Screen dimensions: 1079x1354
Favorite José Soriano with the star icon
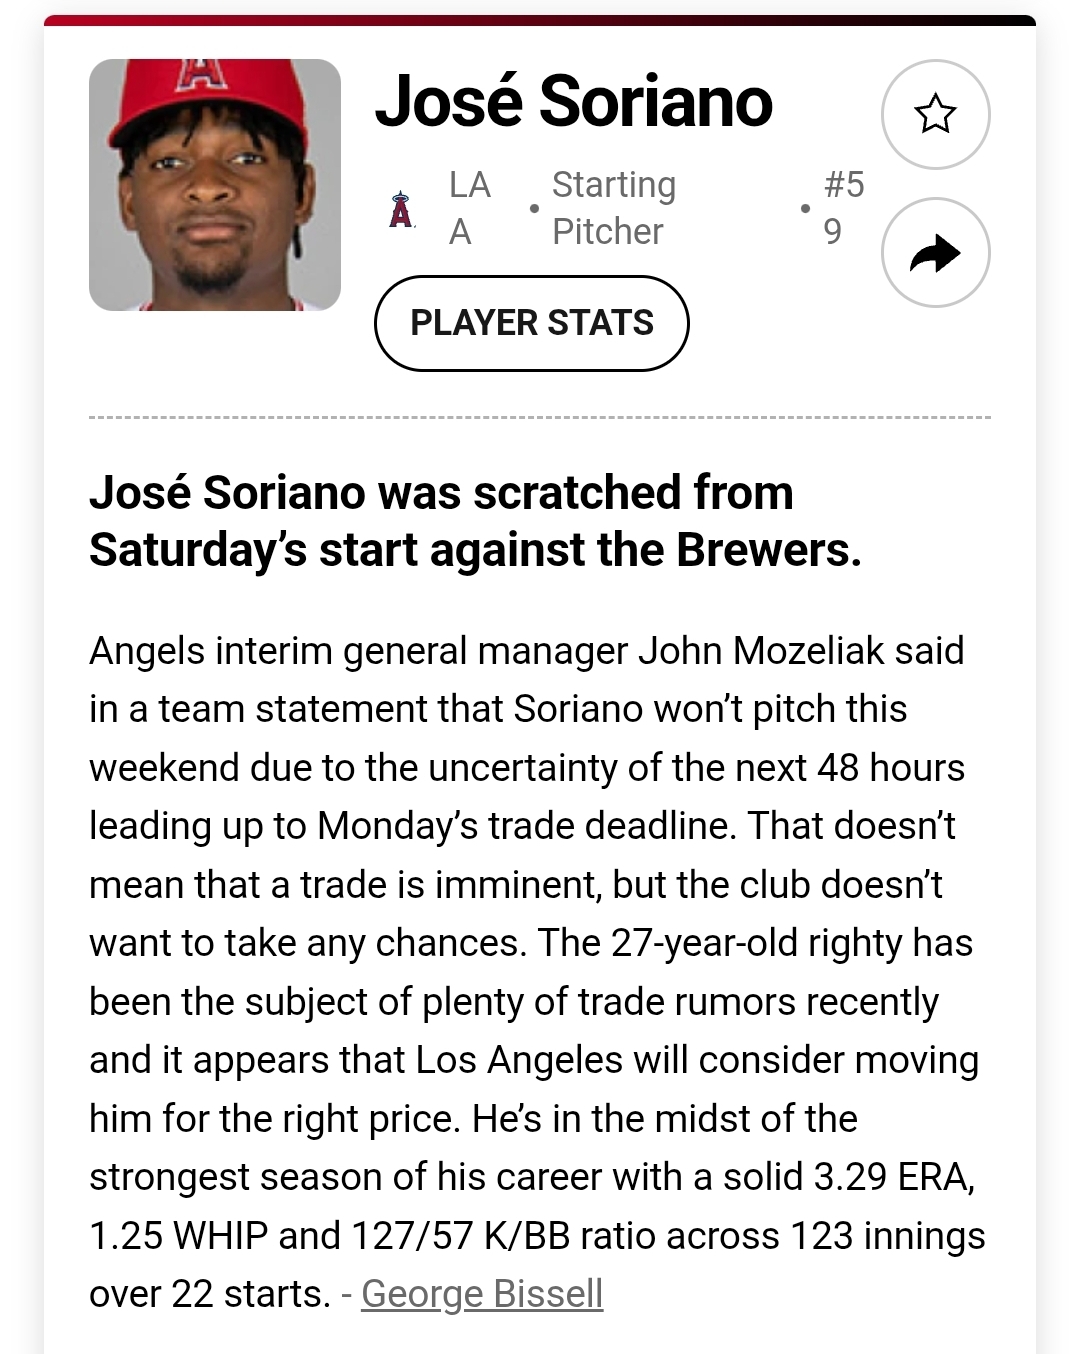click(935, 114)
